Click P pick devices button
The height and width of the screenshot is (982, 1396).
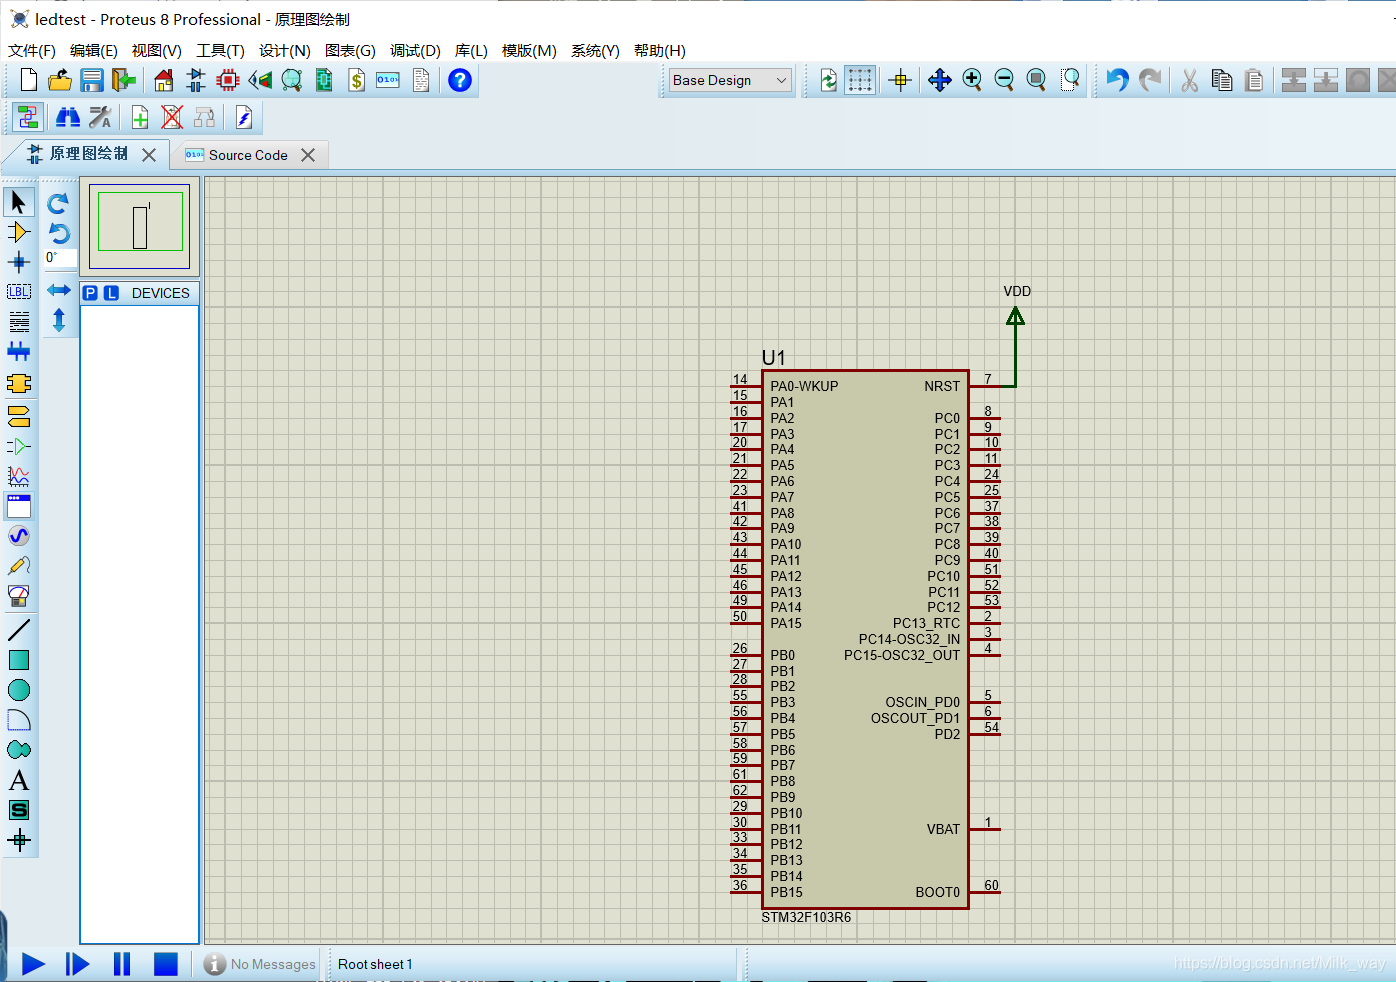point(91,293)
